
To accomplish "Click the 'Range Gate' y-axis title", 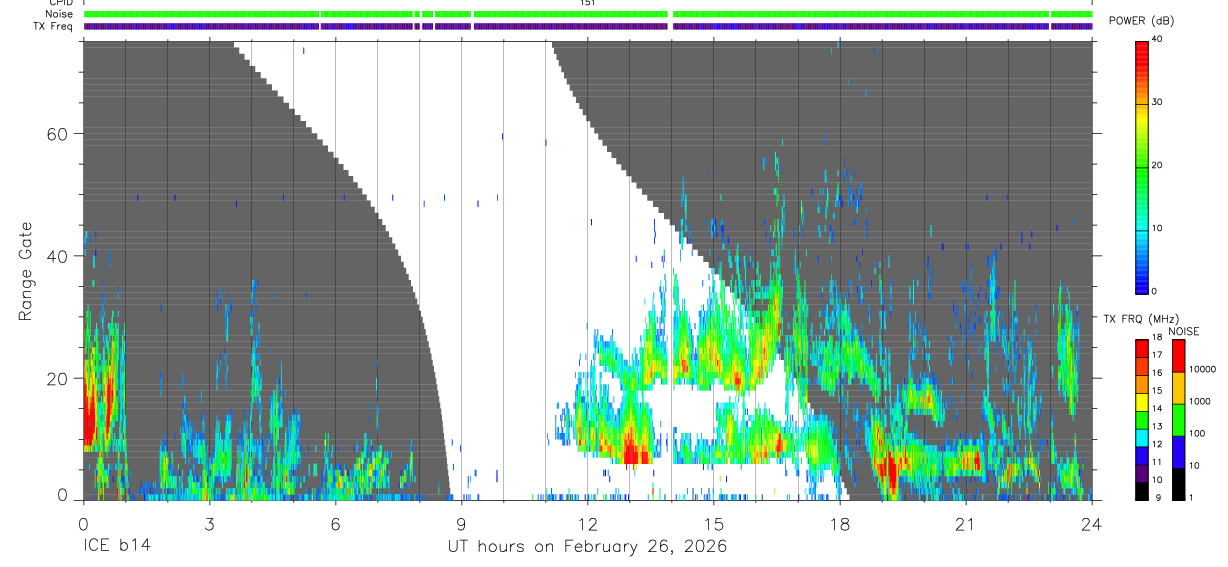I will tap(25, 271).
